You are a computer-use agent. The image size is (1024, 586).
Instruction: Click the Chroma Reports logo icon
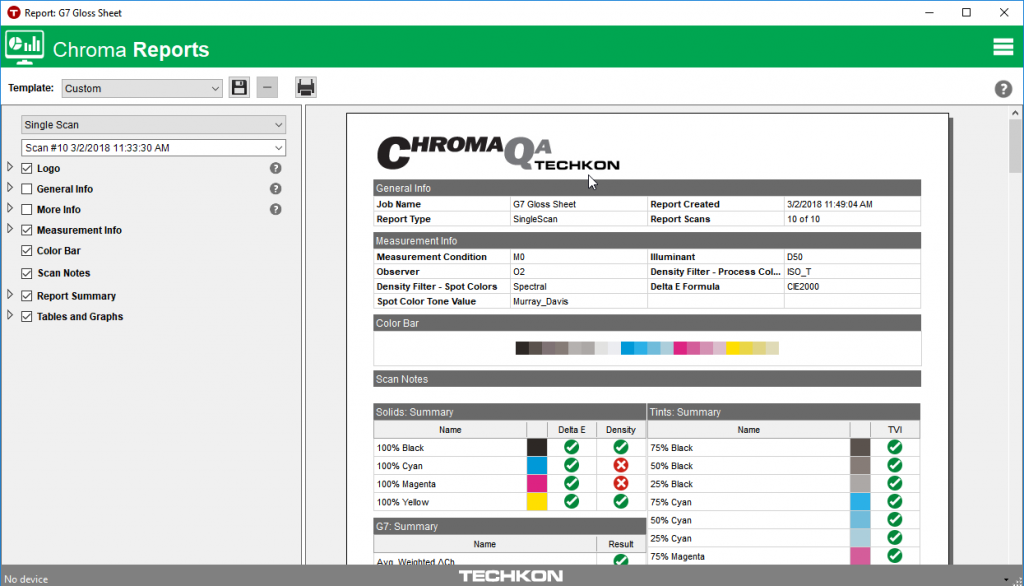[x=25, y=47]
